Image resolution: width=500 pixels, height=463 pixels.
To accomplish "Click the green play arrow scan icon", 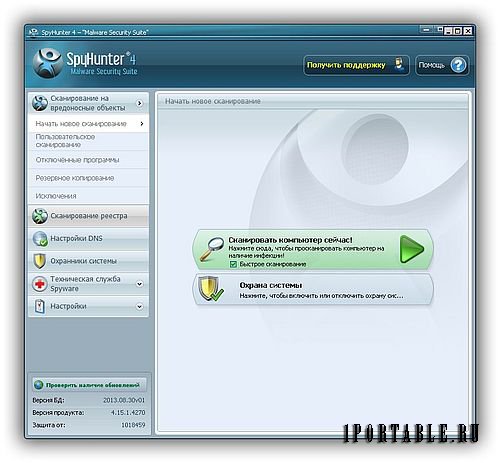I will pyautogui.click(x=411, y=249).
